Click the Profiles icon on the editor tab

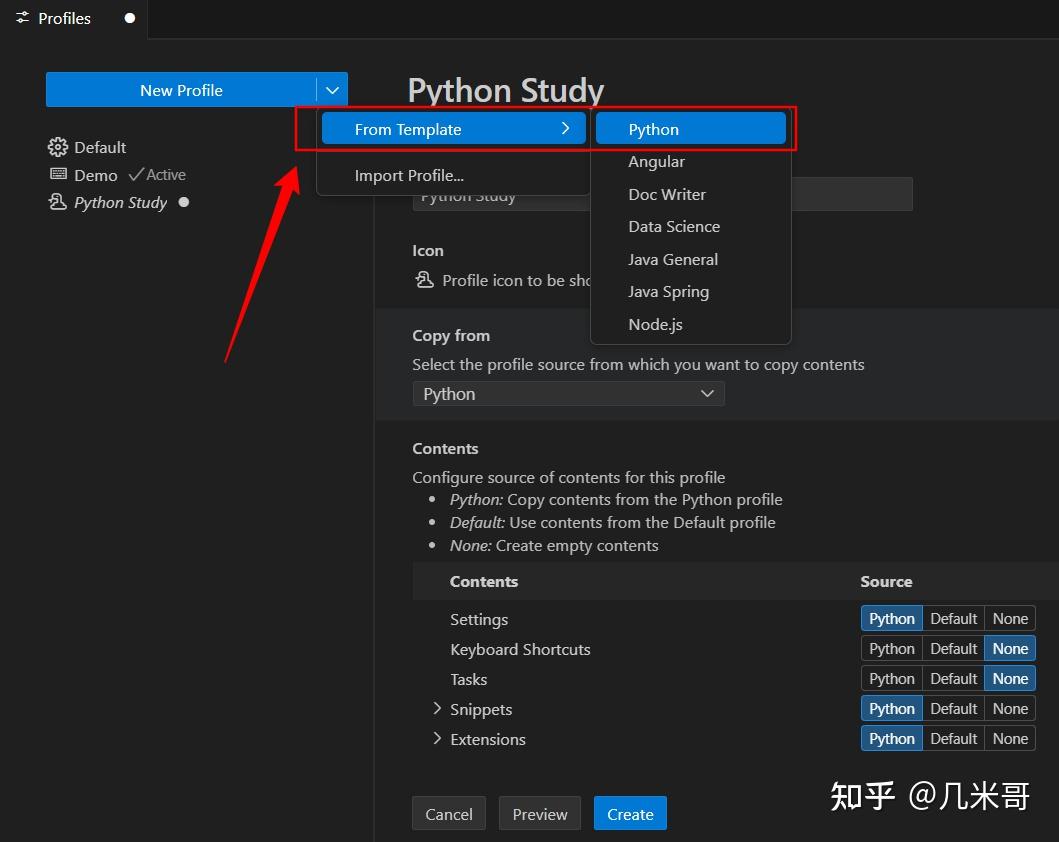[21, 18]
